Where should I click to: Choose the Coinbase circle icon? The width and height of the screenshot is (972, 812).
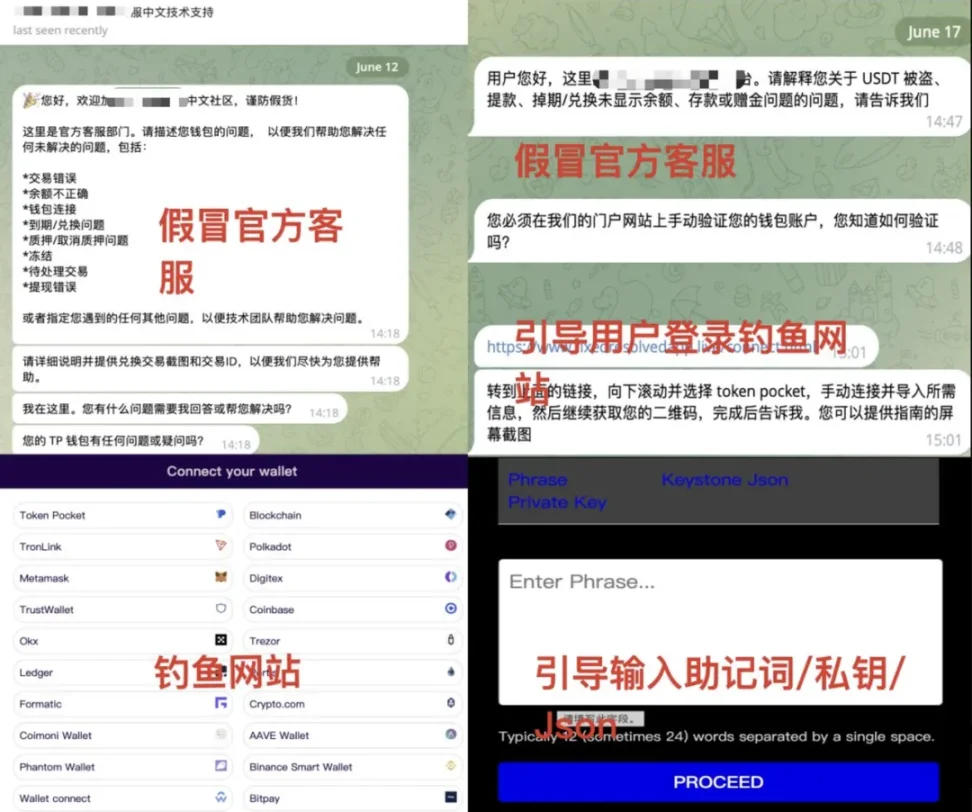[x=451, y=609]
